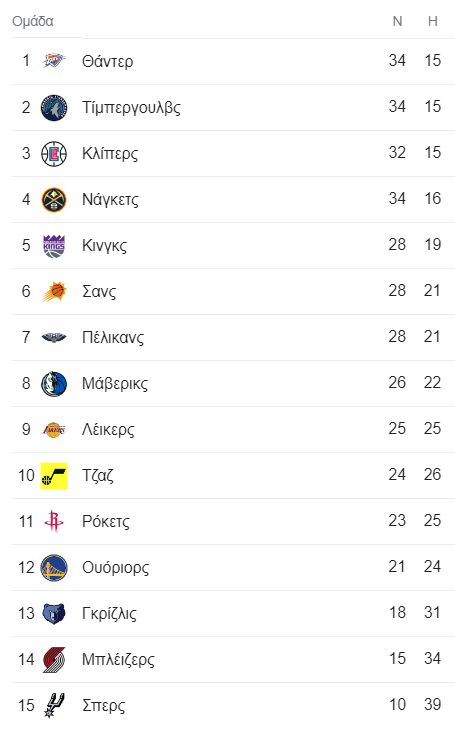Click the Lakers logo icon

point(54,430)
